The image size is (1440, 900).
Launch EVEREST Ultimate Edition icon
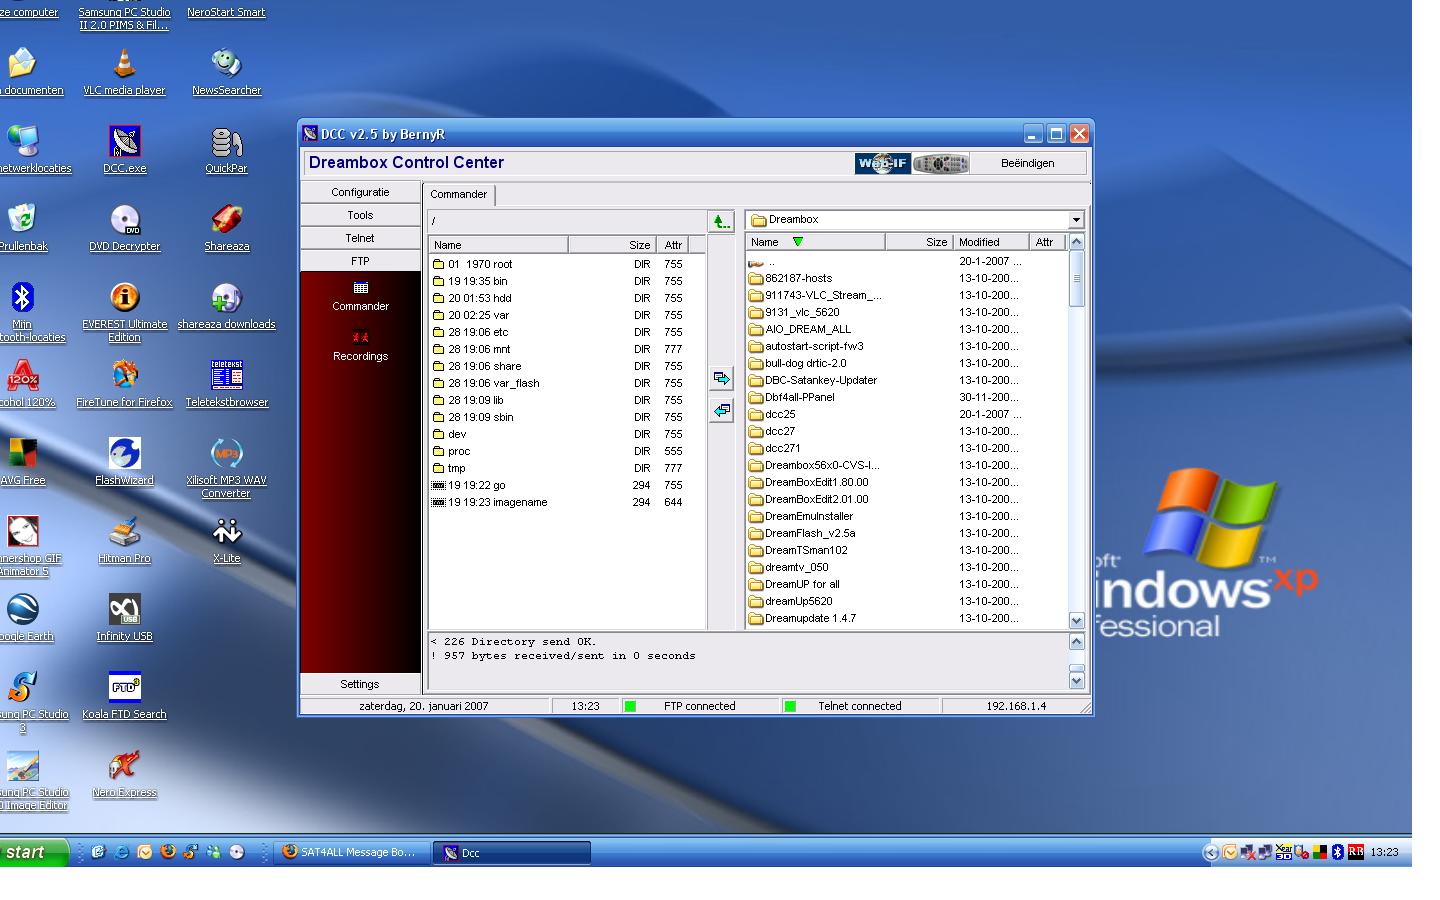124,312
